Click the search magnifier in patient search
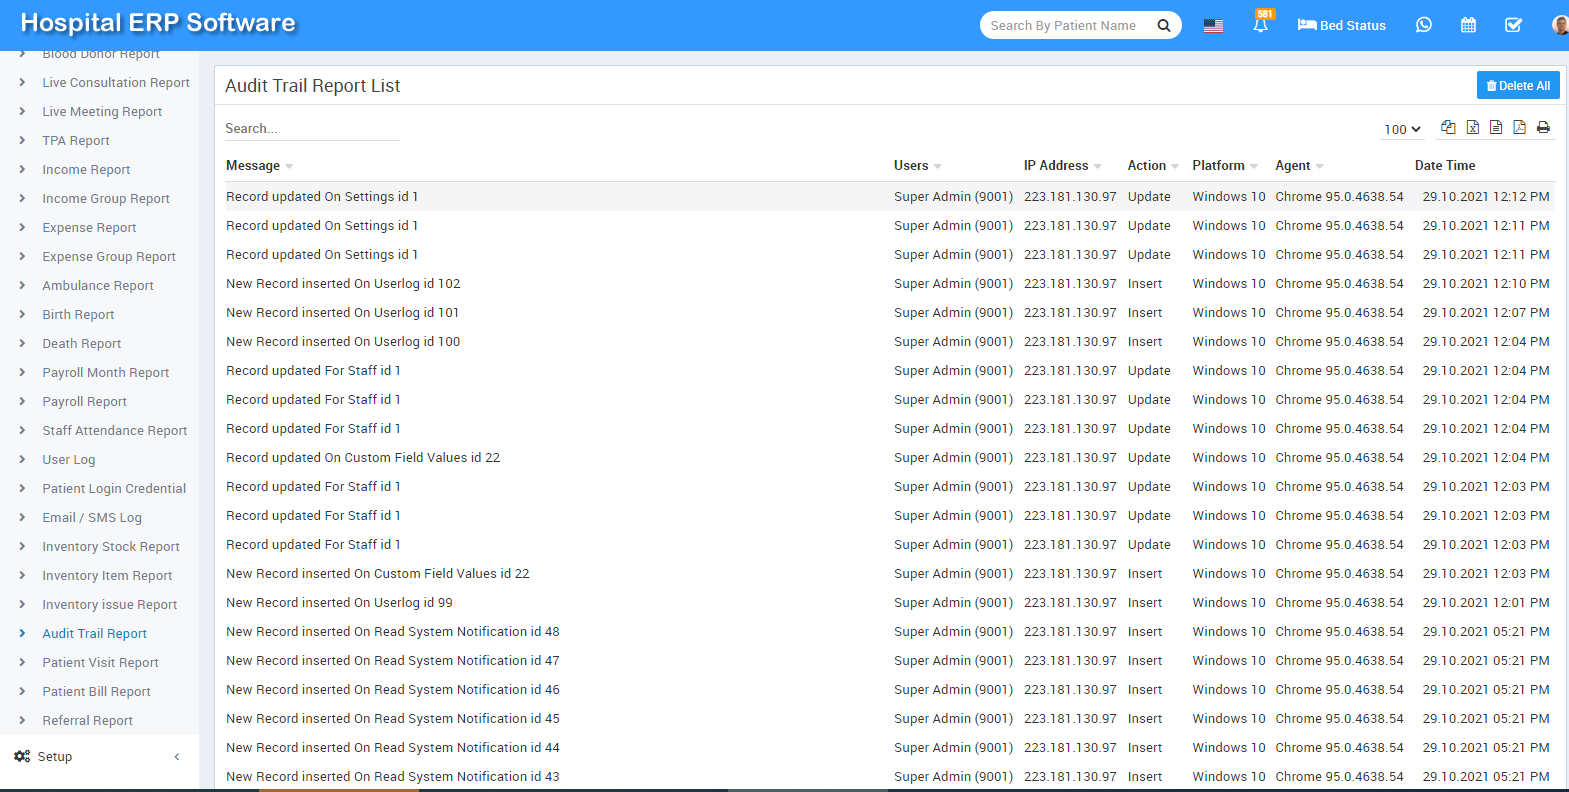The height and width of the screenshot is (792, 1569). click(x=1164, y=26)
